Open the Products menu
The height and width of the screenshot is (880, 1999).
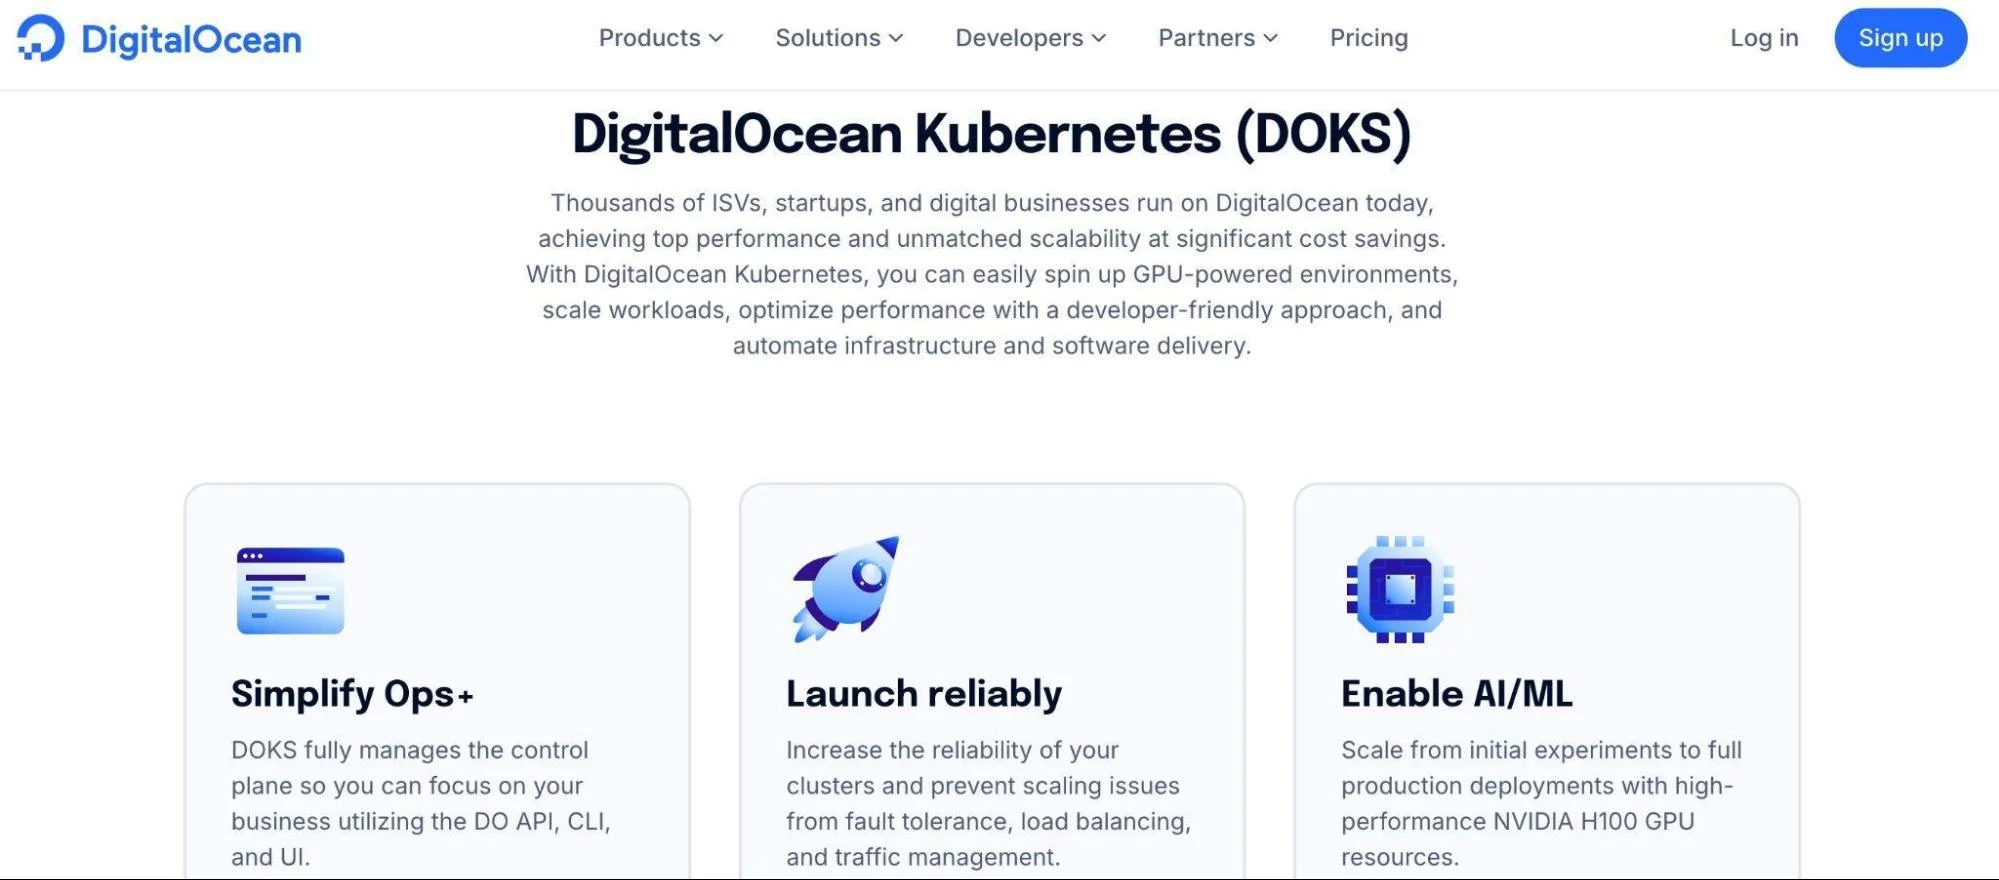[660, 38]
